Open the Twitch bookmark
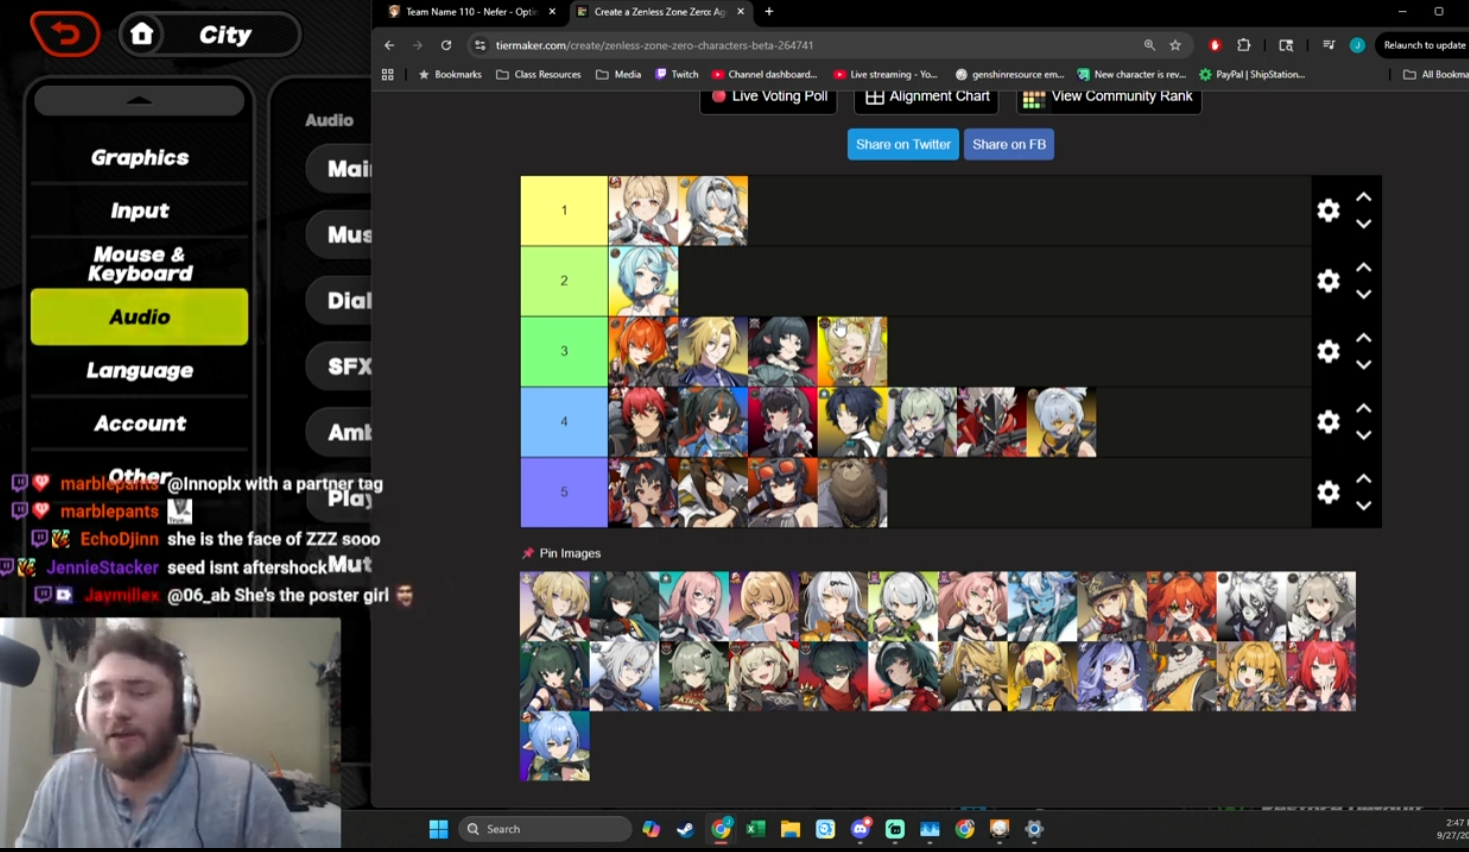 point(677,74)
